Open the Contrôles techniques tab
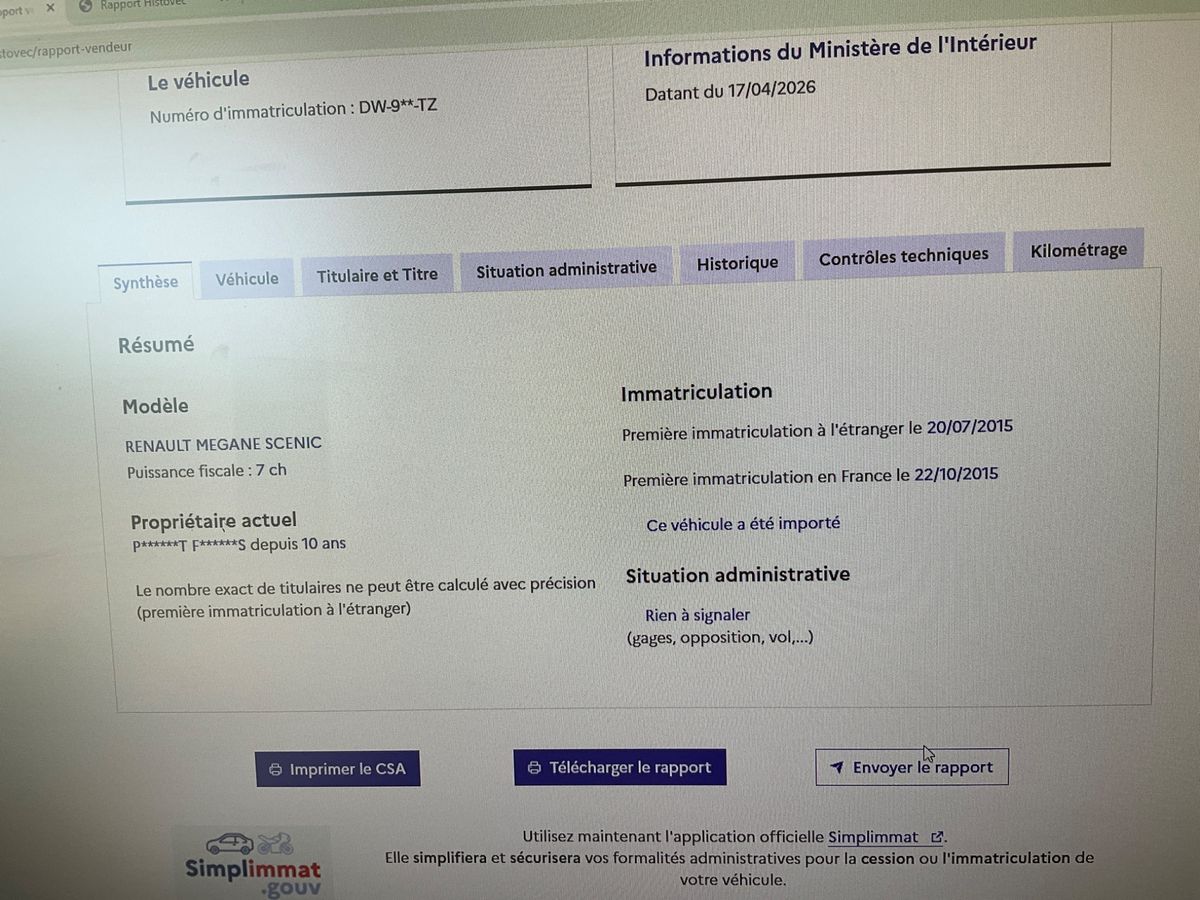The width and height of the screenshot is (1200, 900). pyautogui.click(x=904, y=257)
